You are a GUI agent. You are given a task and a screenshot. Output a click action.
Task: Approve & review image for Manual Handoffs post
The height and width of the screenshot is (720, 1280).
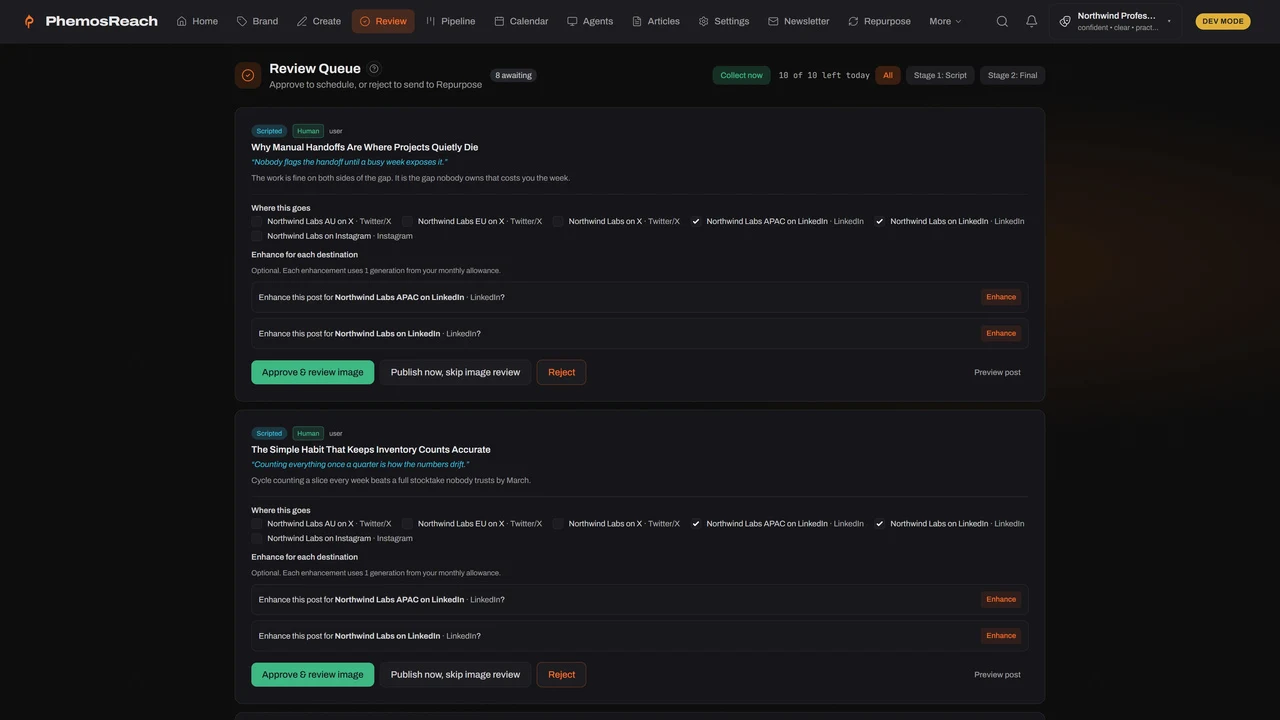click(x=313, y=372)
